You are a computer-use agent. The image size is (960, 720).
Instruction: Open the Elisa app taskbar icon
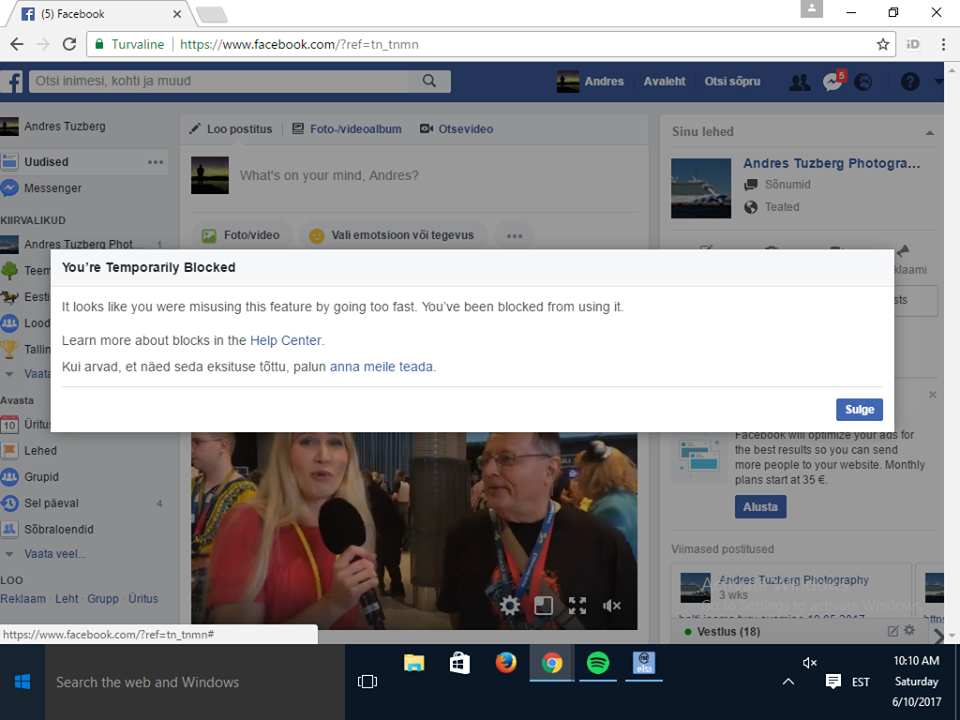(643, 663)
